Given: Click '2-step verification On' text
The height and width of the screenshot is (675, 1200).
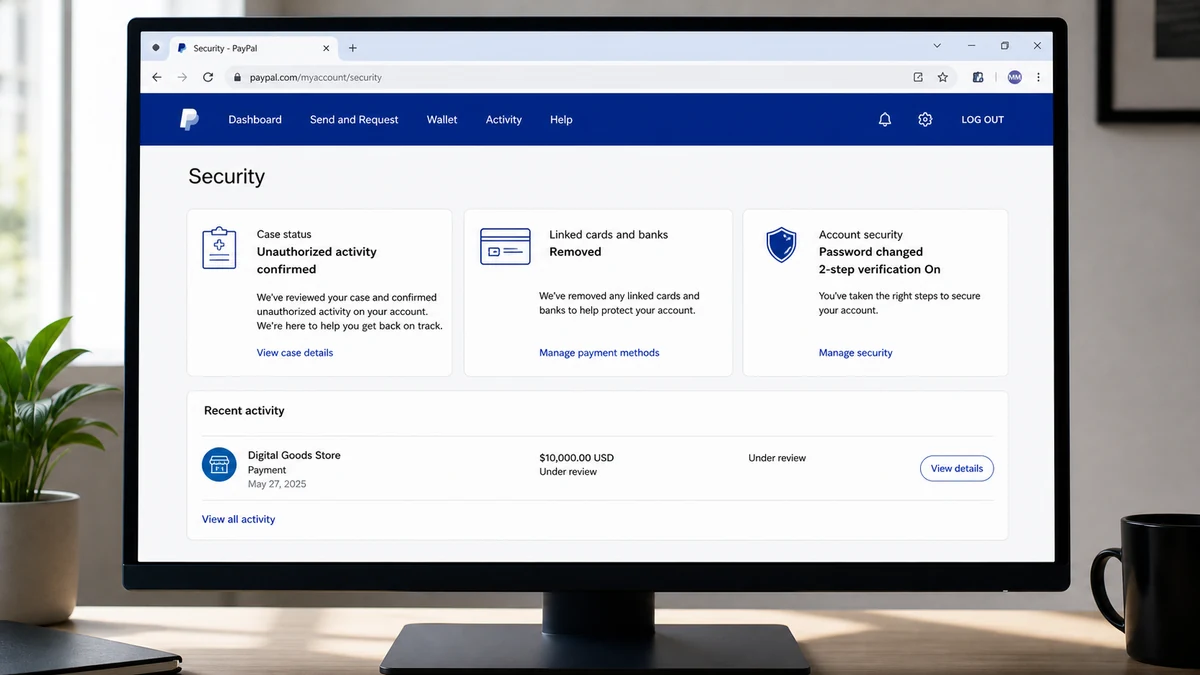Looking at the screenshot, I should [x=880, y=269].
